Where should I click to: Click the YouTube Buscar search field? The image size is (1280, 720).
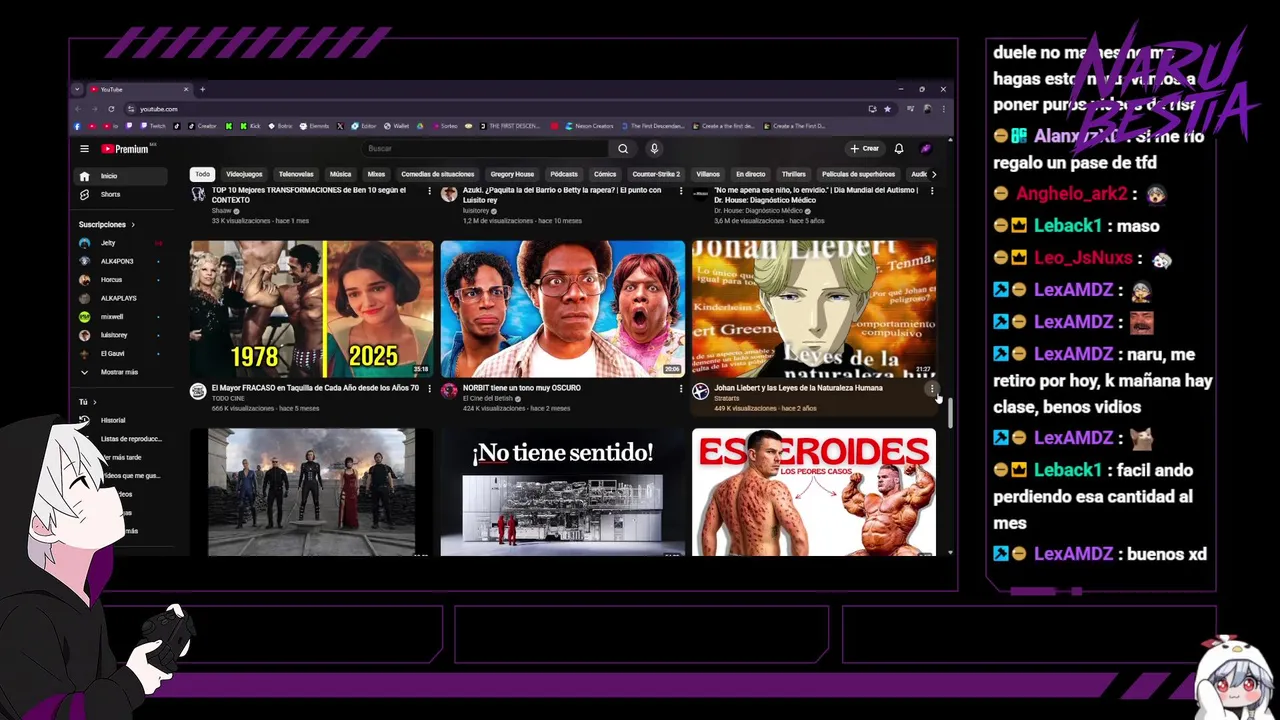point(485,149)
